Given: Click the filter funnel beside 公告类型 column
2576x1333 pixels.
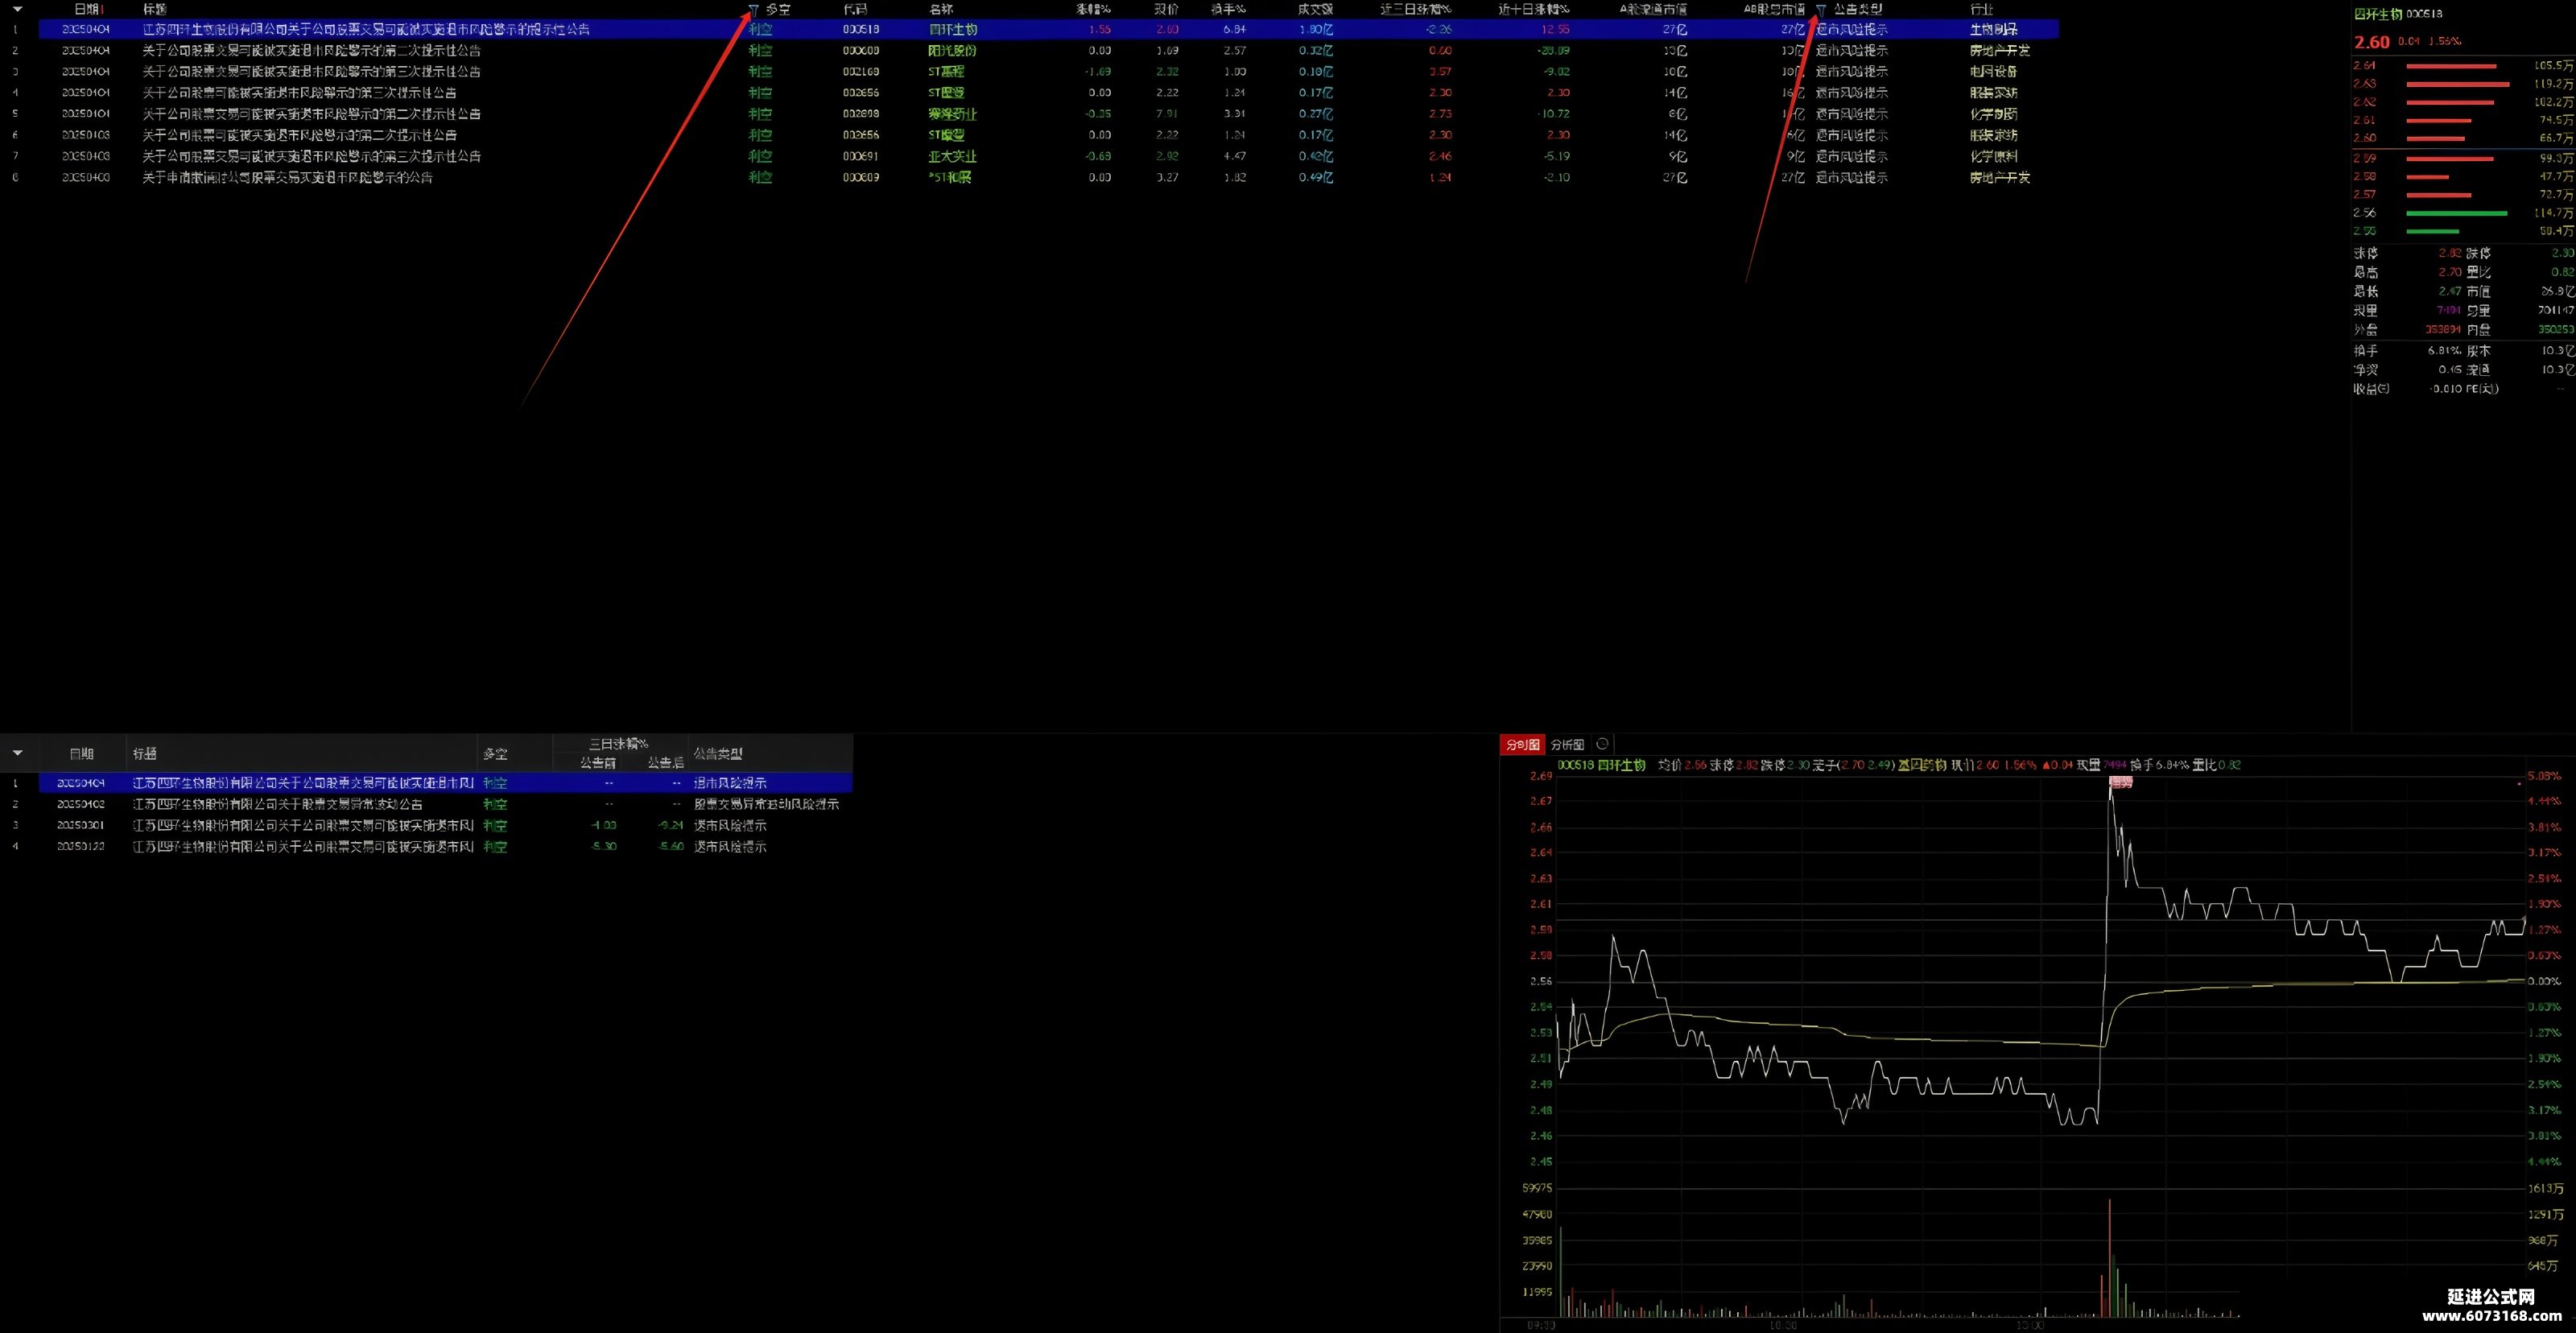Looking at the screenshot, I should tap(1821, 9).
